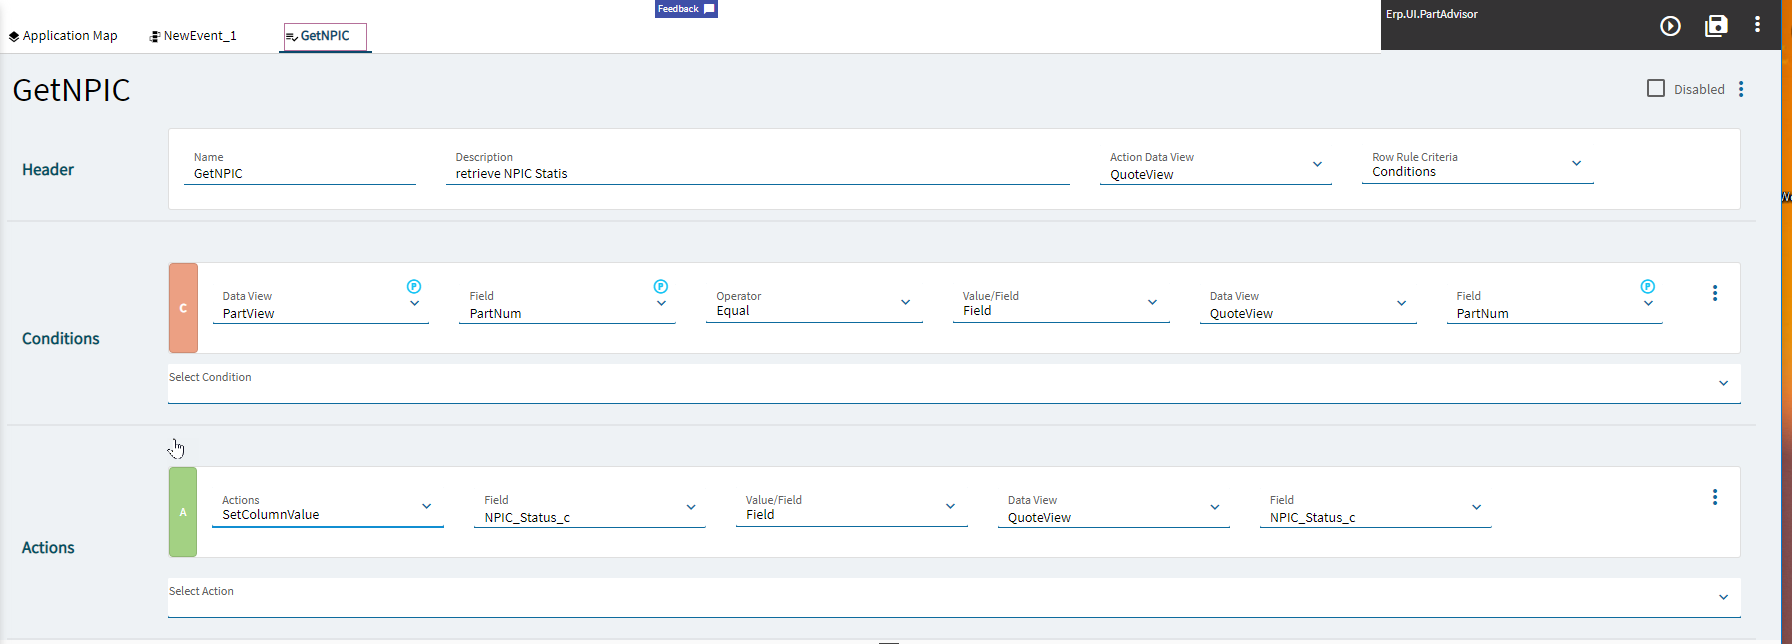Image resolution: width=1792 pixels, height=644 pixels.
Task: Toggle the Disabled checkbox
Action: click(x=1656, y=89)
